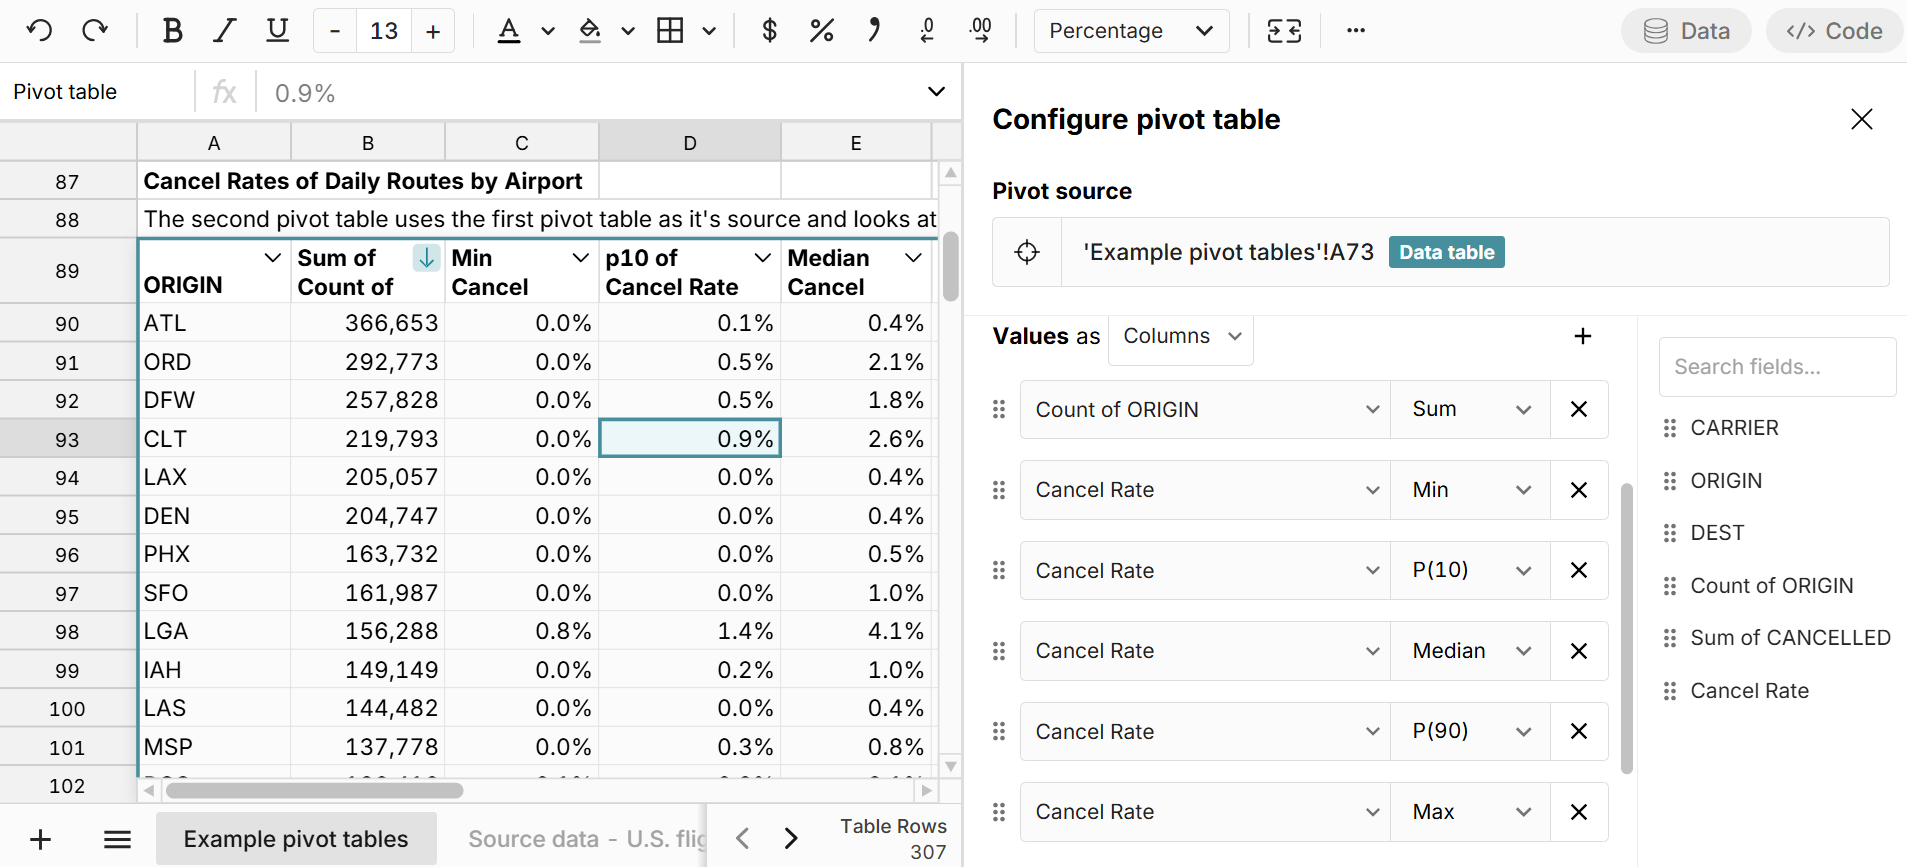Image resolution: width=1907 pixels, height=867 pixels.
Task: Expand the Values as Columns dropdown
Action: pos(1181,336)
